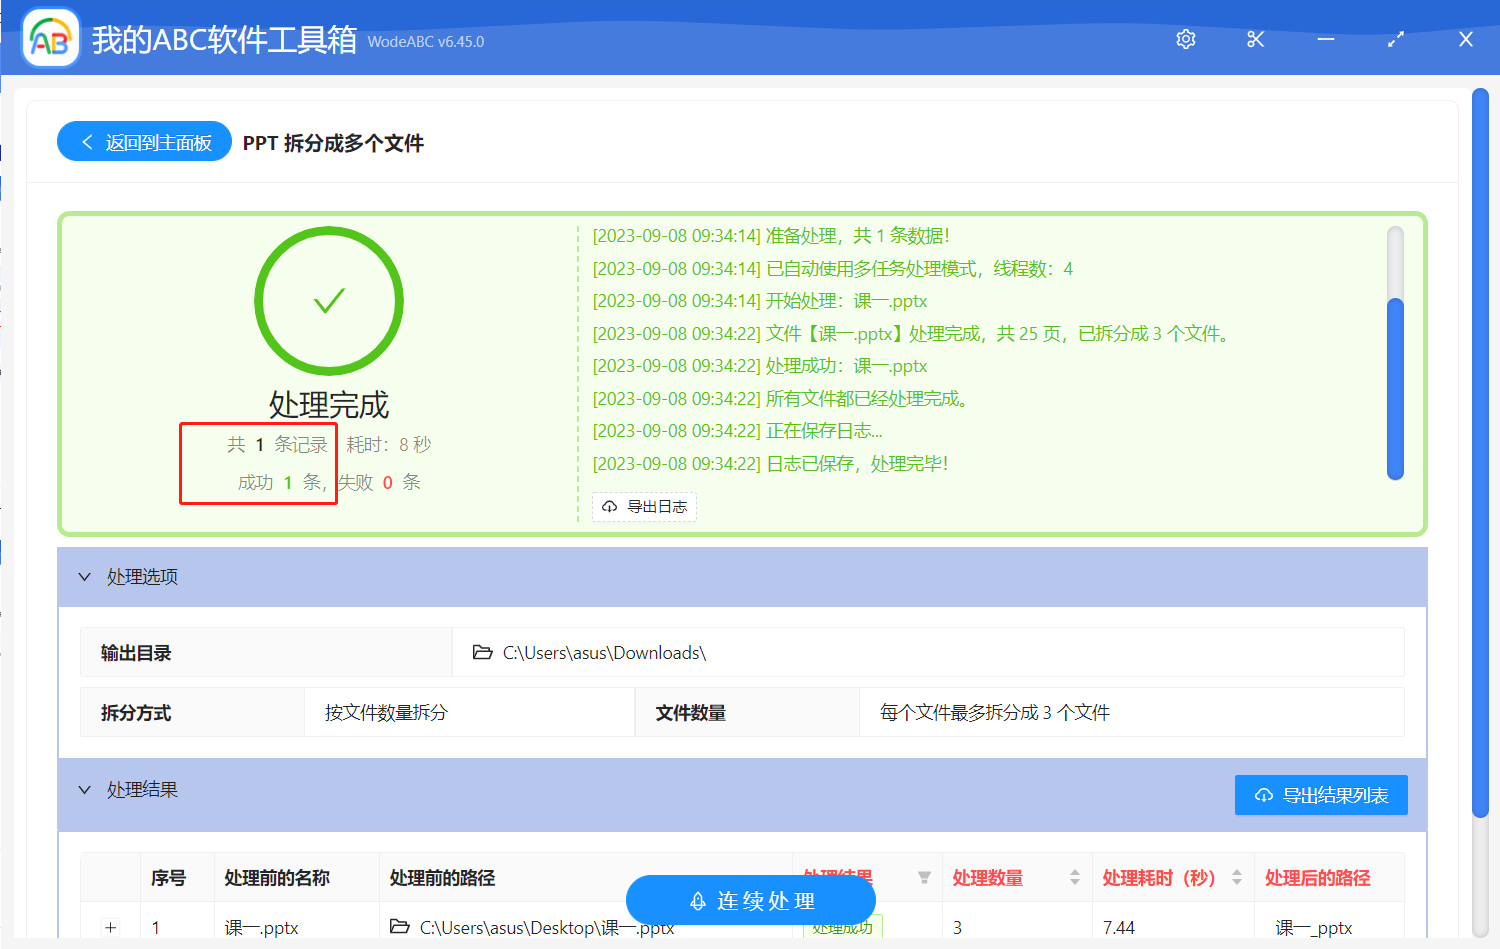The width and height of the screenshot is (1500, 949).
Task: Click the filter icon on 处理结果 column header
Action: pos(925,877)
